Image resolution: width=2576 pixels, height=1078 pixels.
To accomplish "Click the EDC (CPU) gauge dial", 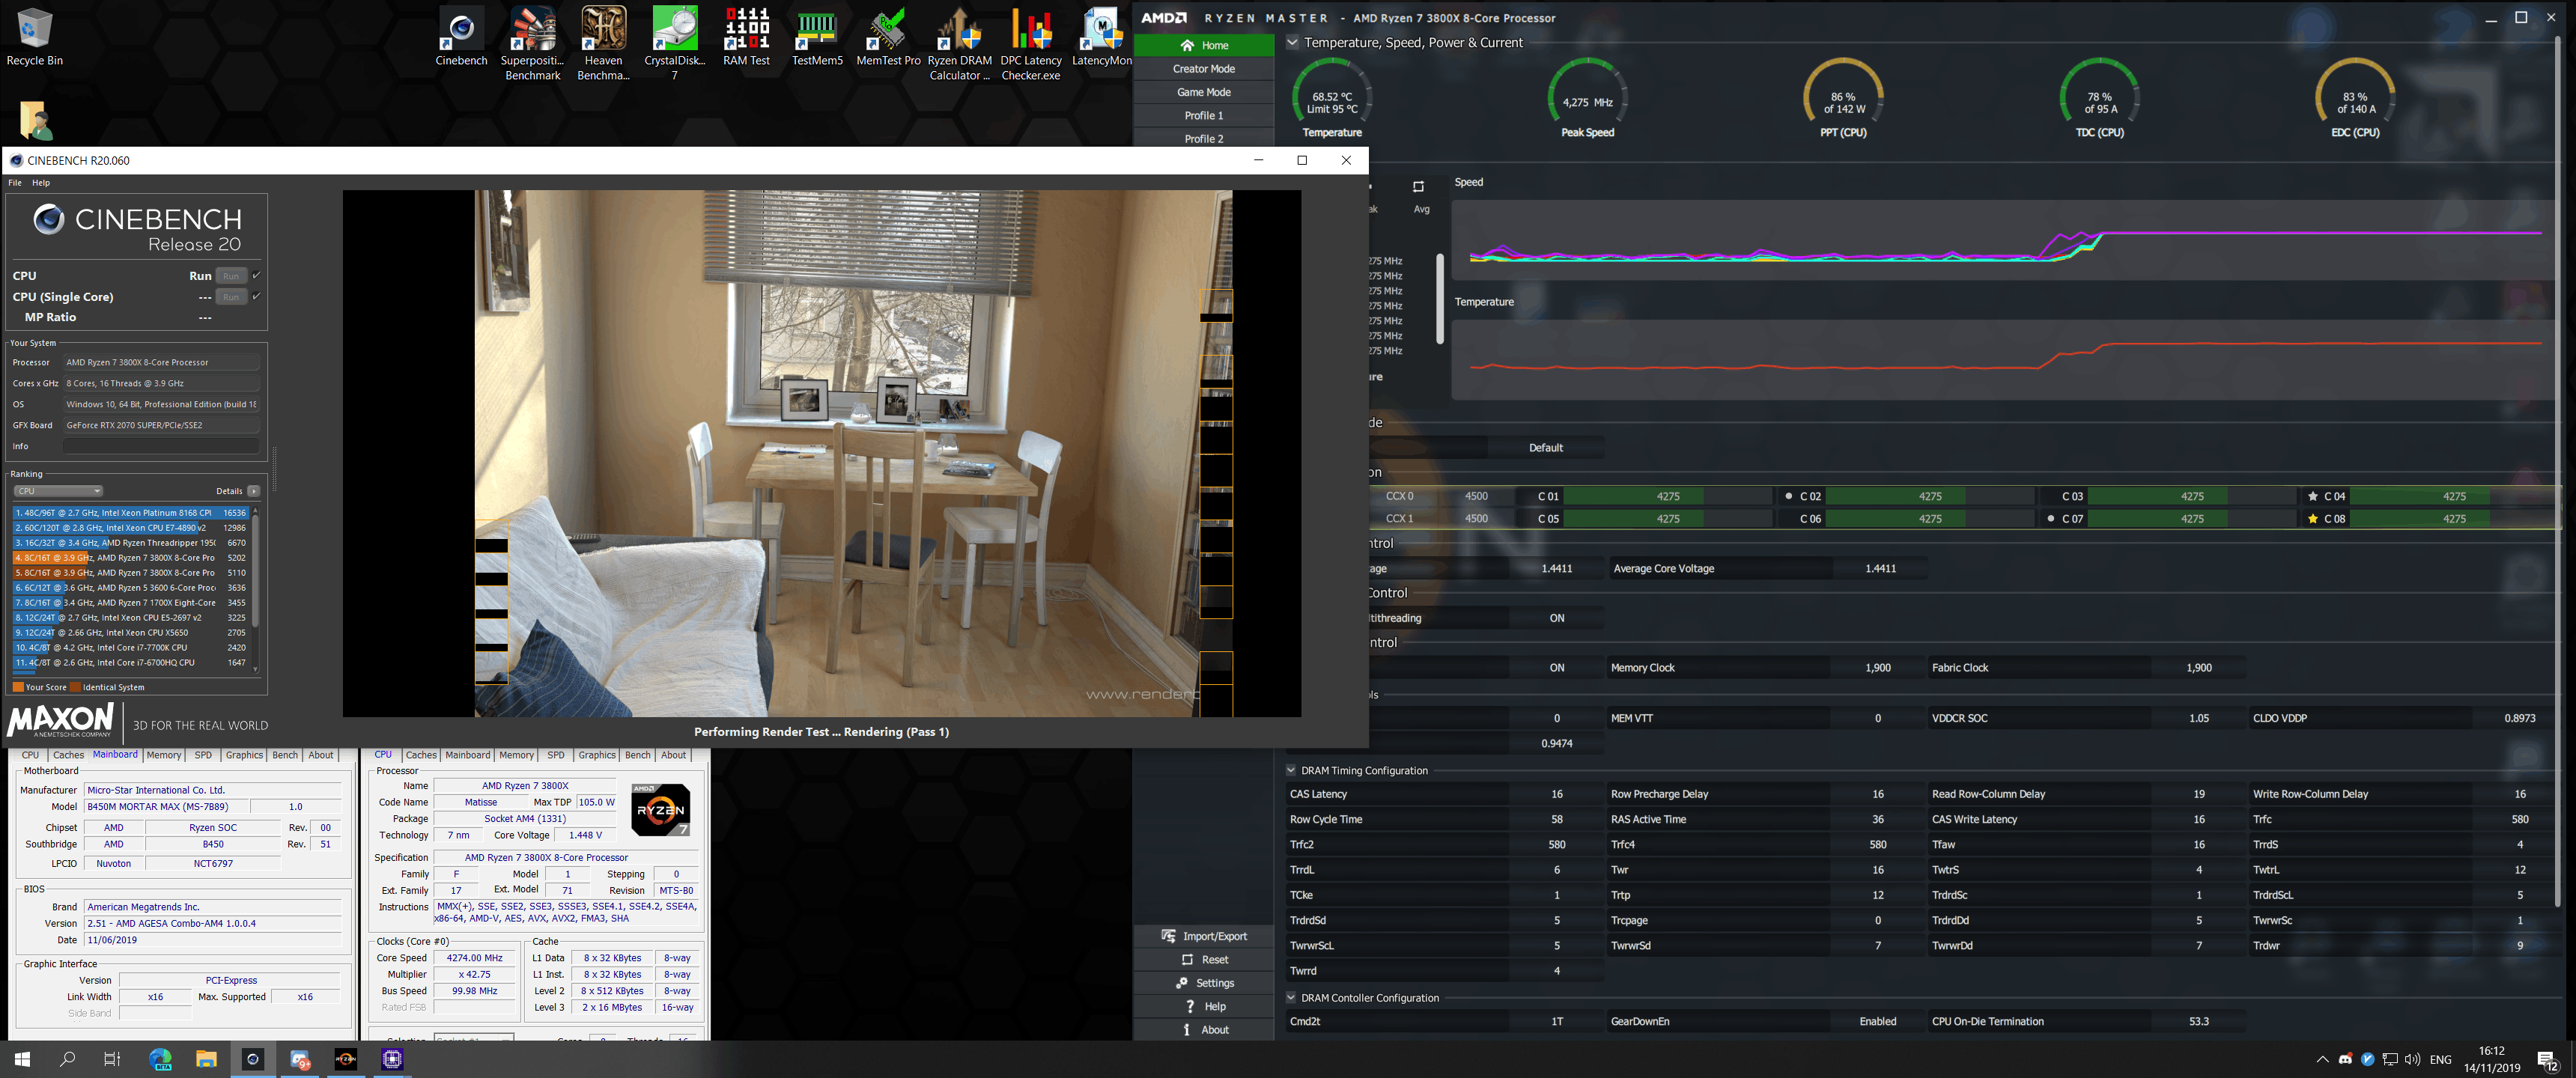I will (2355, 98).
